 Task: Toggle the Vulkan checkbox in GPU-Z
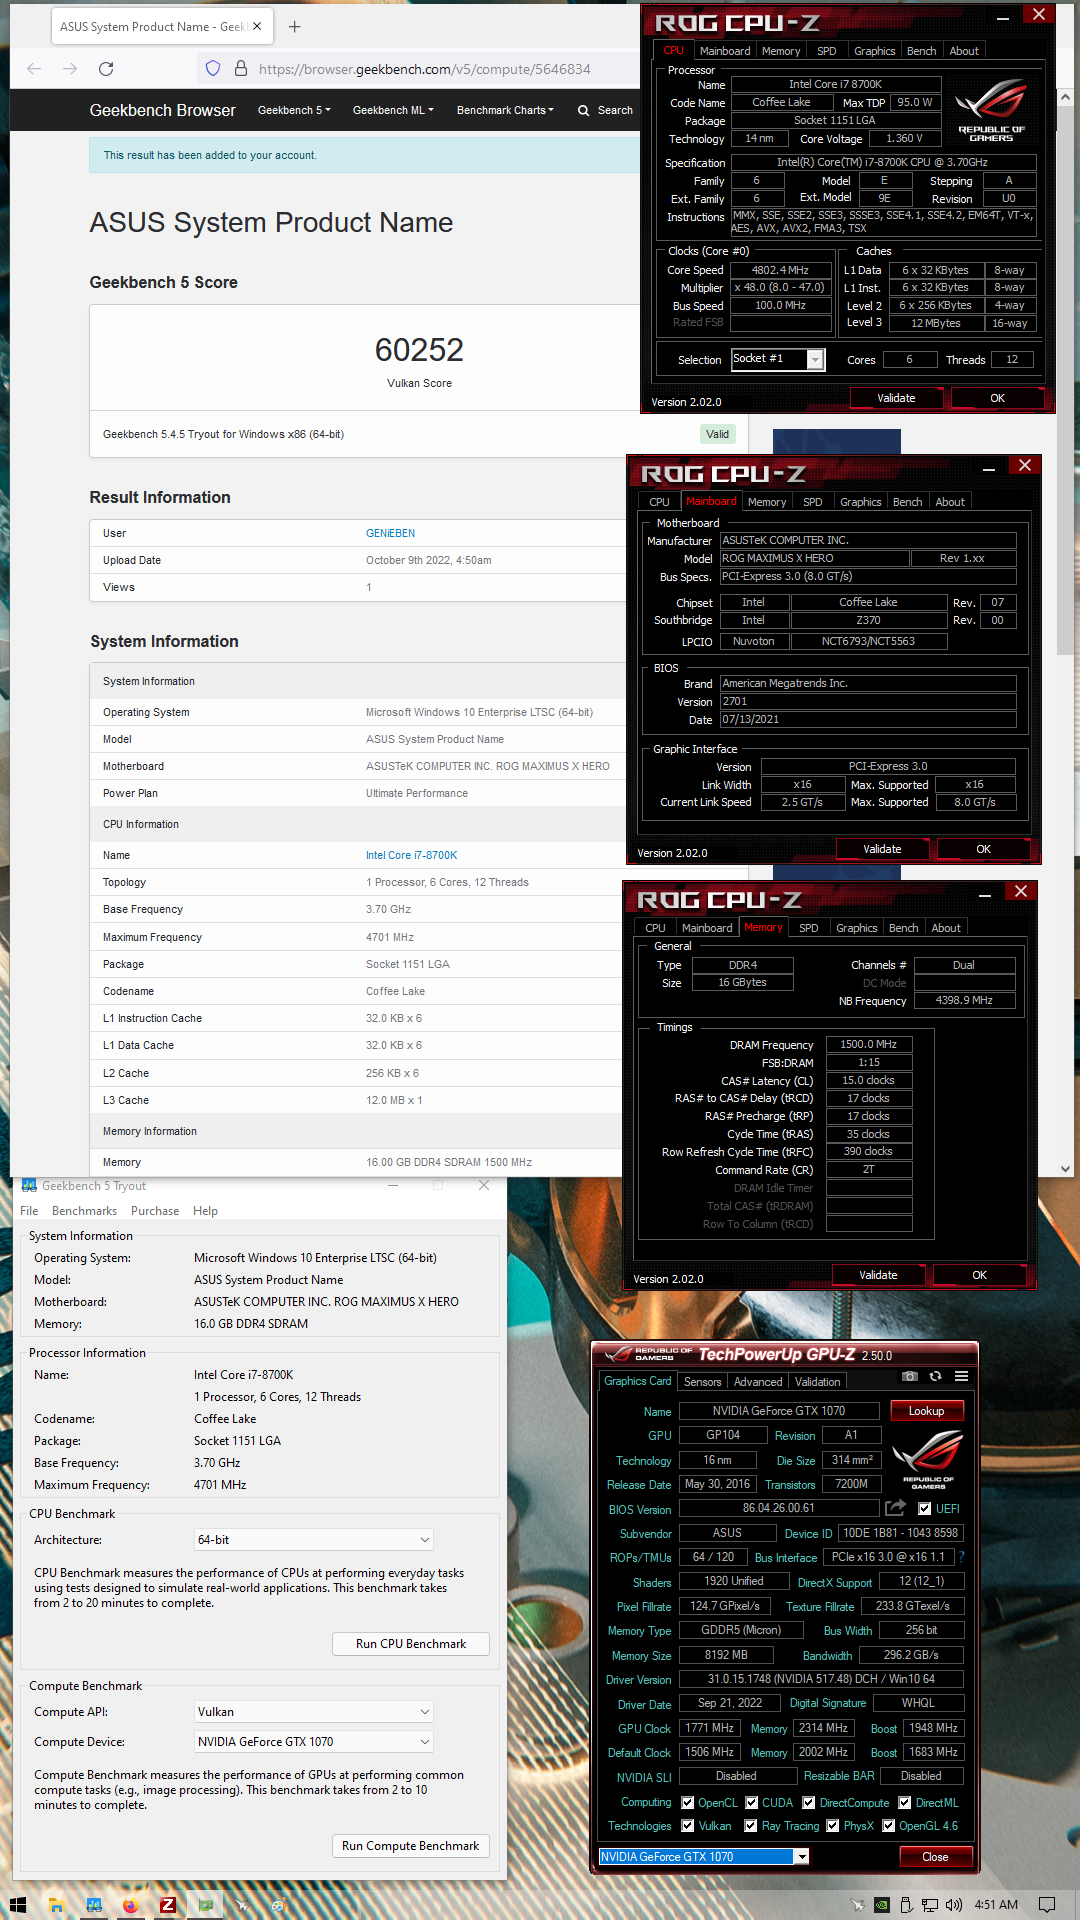click(687, 1826)
